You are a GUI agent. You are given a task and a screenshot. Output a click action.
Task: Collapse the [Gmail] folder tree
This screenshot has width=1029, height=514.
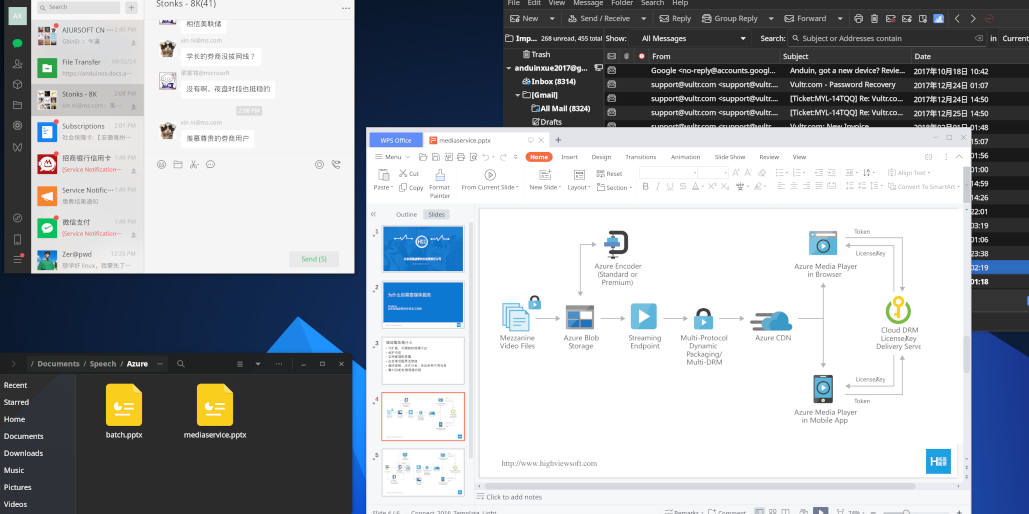(x=518, y=94)
